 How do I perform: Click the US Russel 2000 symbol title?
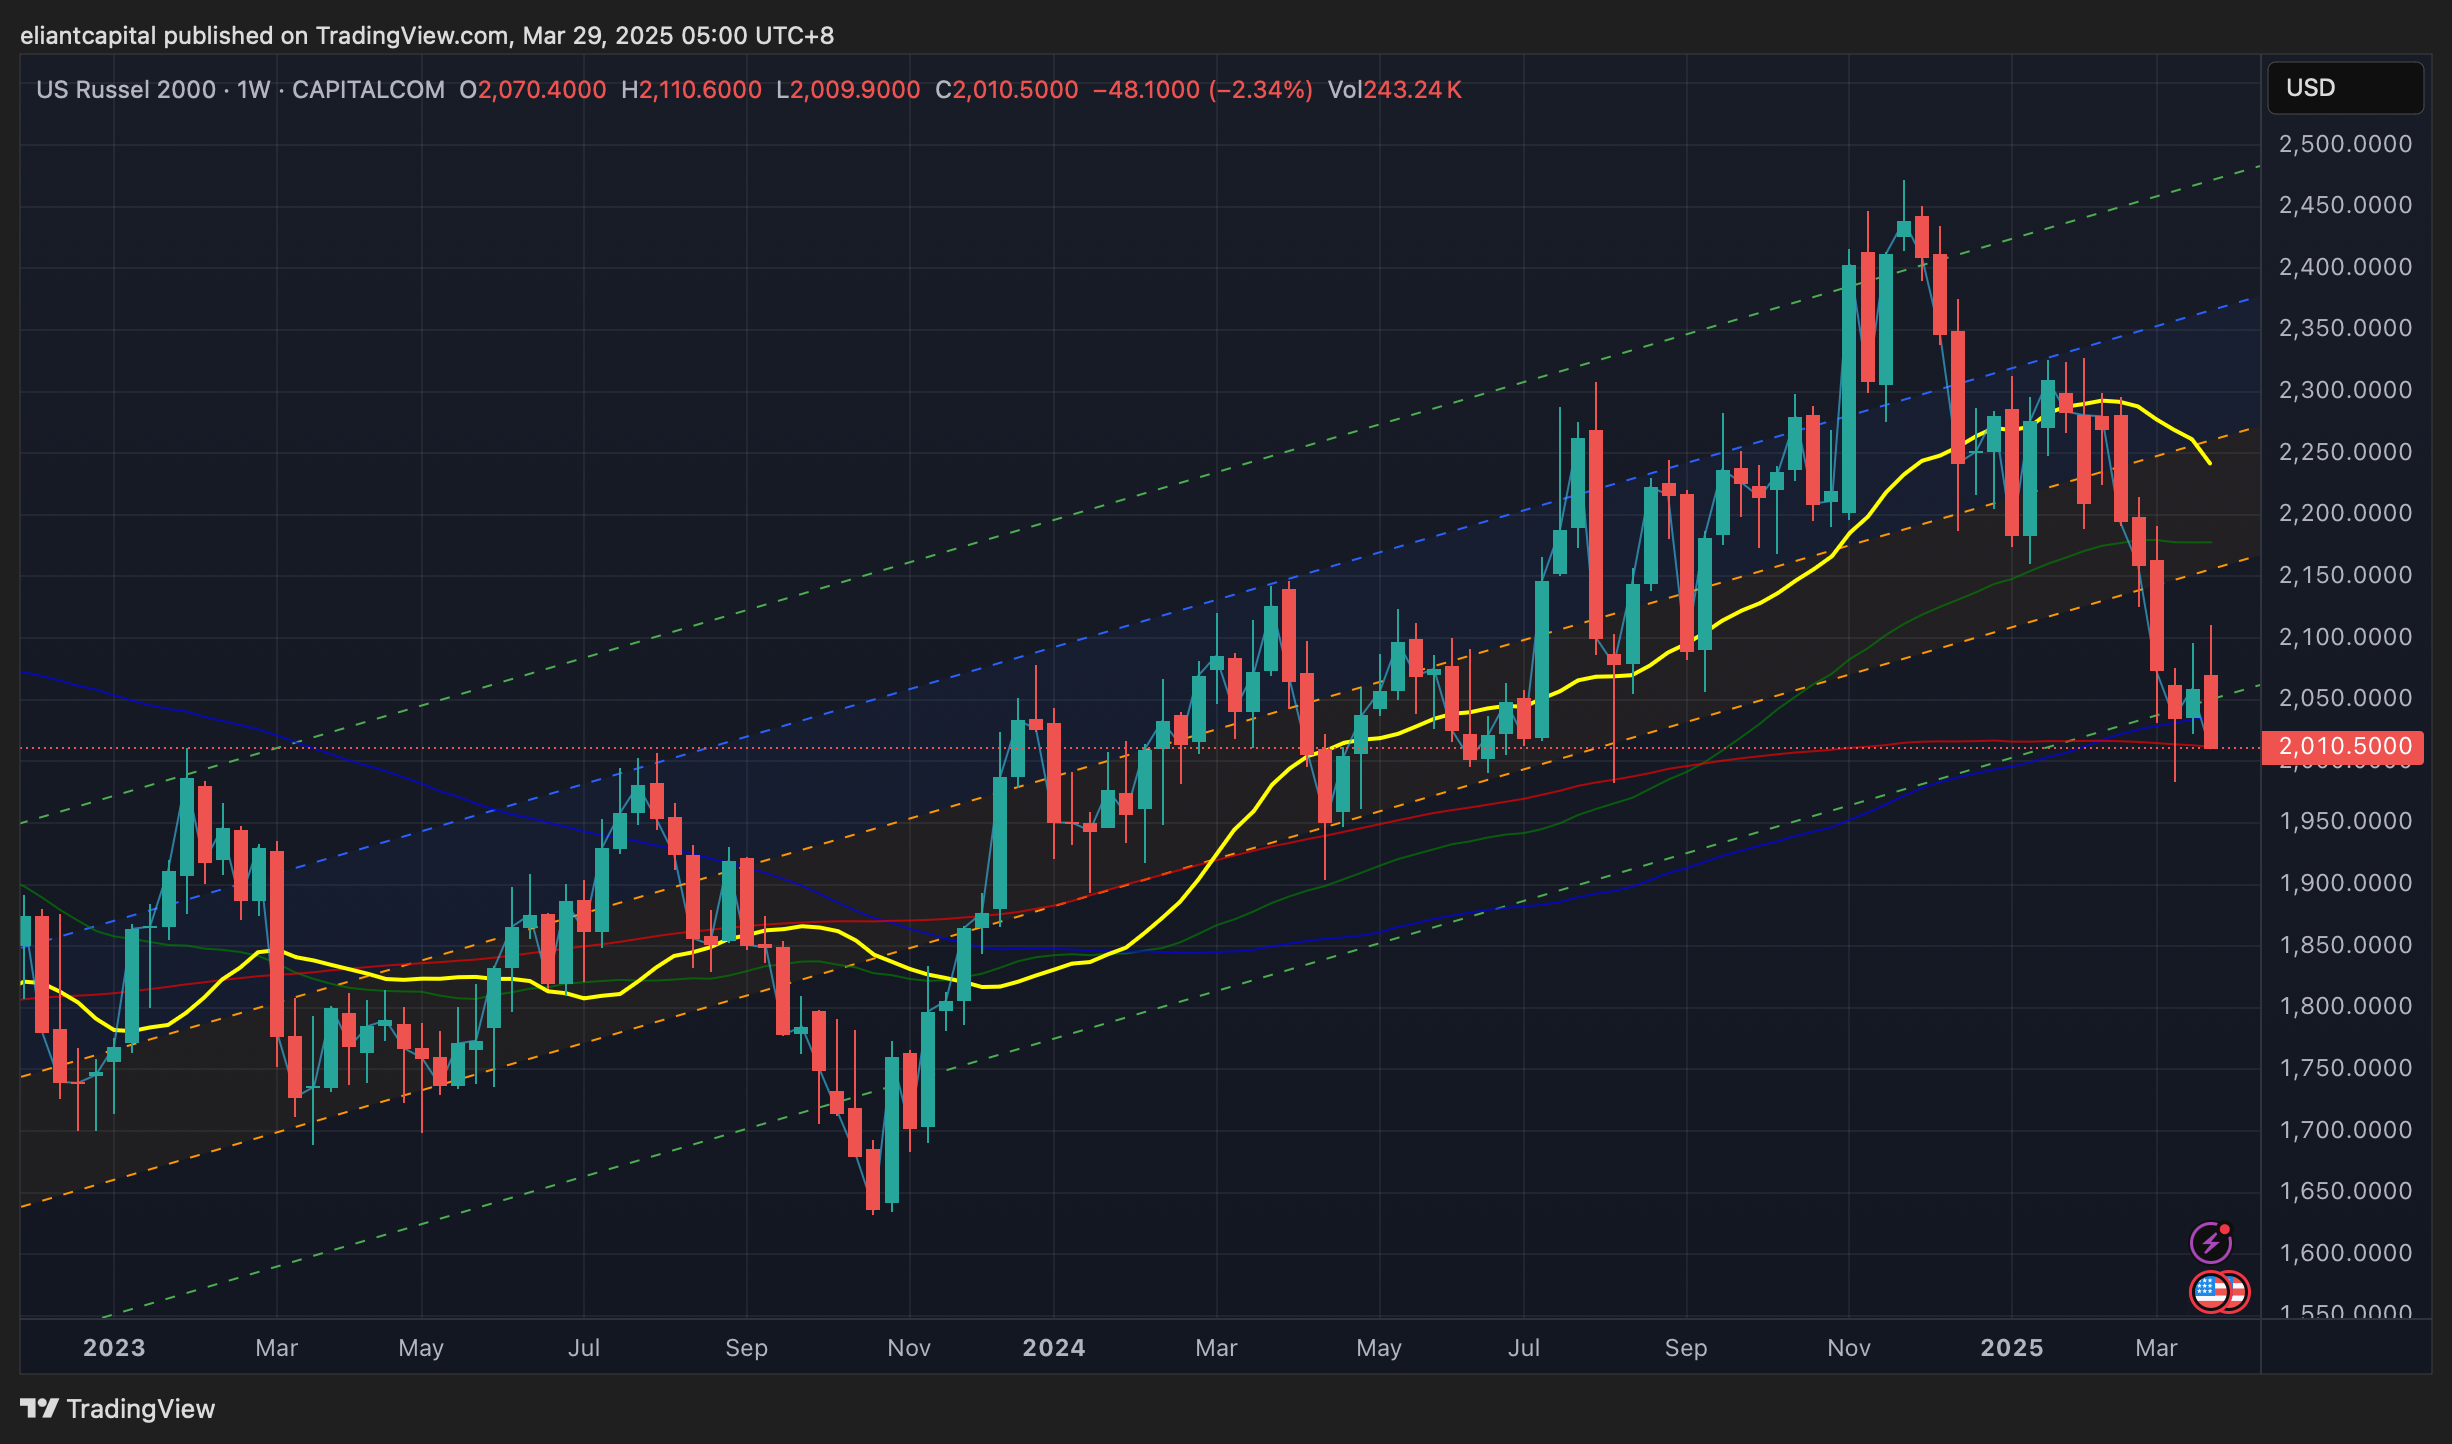click(x=126, y=90)
